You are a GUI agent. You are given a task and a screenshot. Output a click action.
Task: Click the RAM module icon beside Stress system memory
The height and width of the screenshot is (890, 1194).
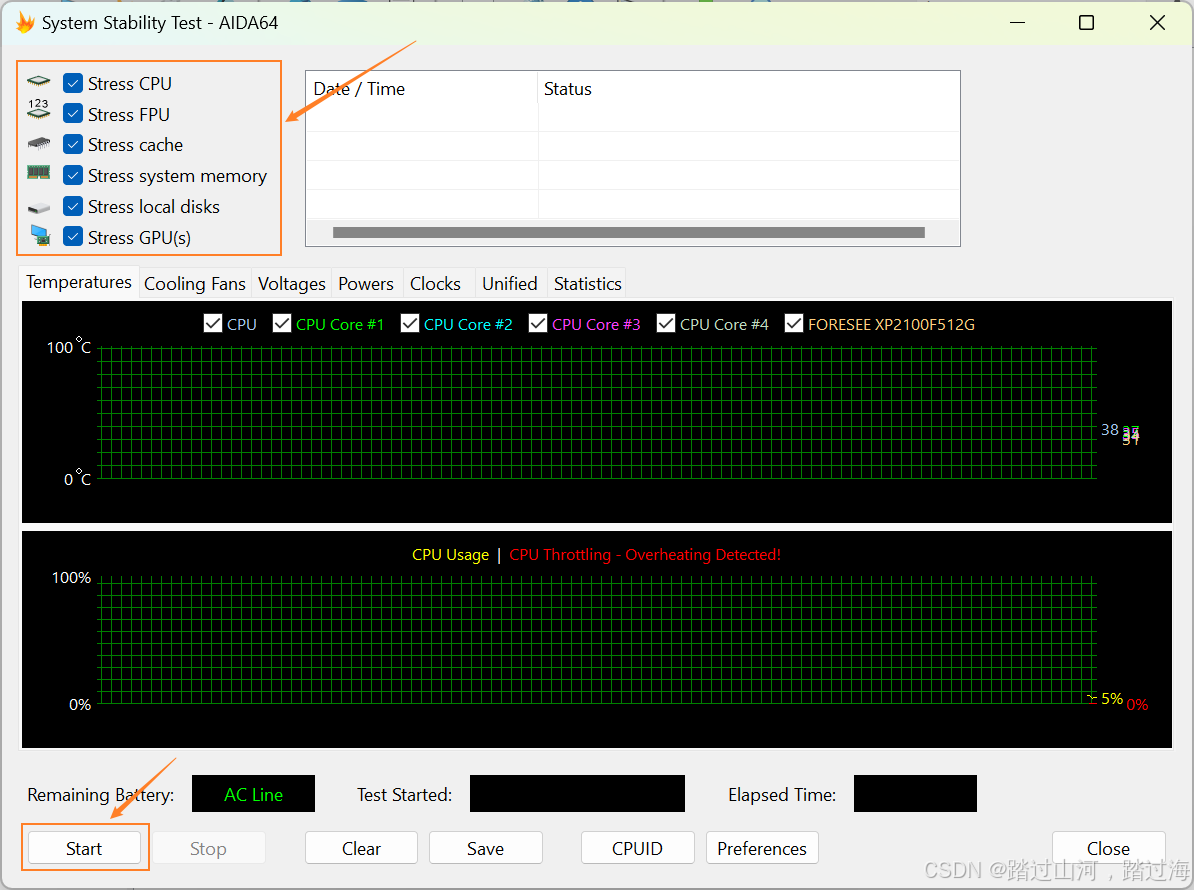pyautogui.click(x=39, y=173)
